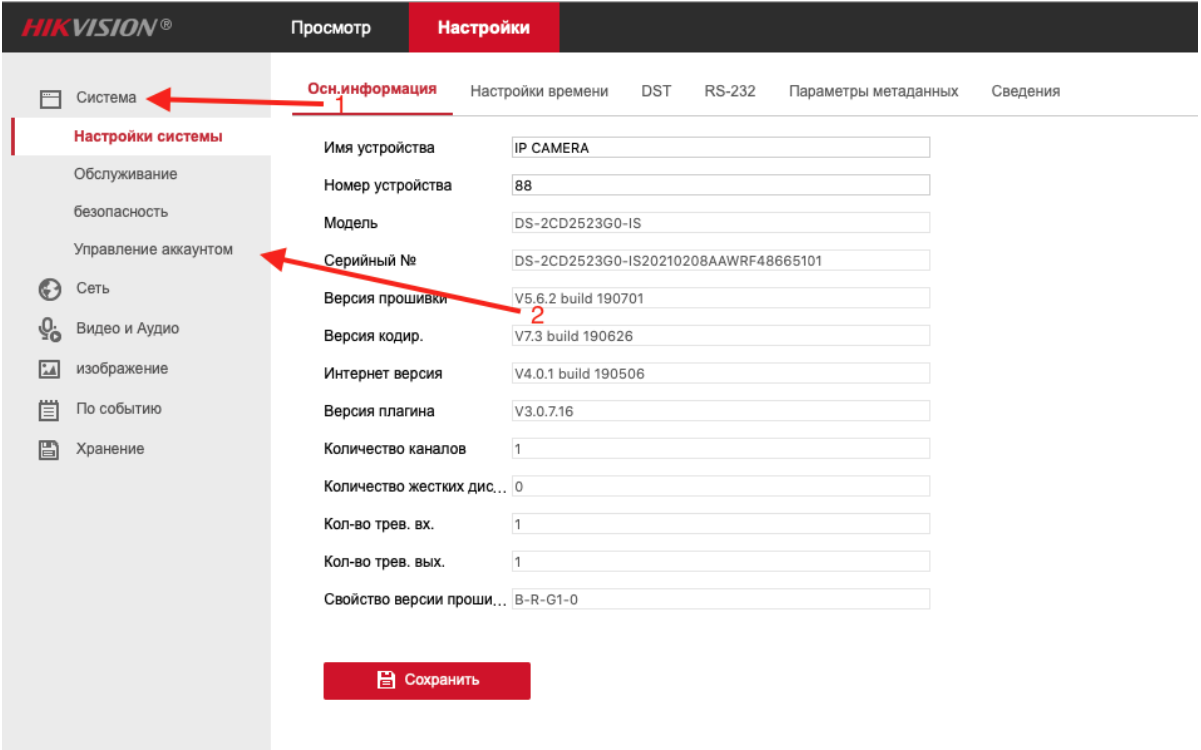Image resolution: width=1201 pixels, height=750 pixels.
Task: Open the безопасность settings page
Action: pos(122,211)
